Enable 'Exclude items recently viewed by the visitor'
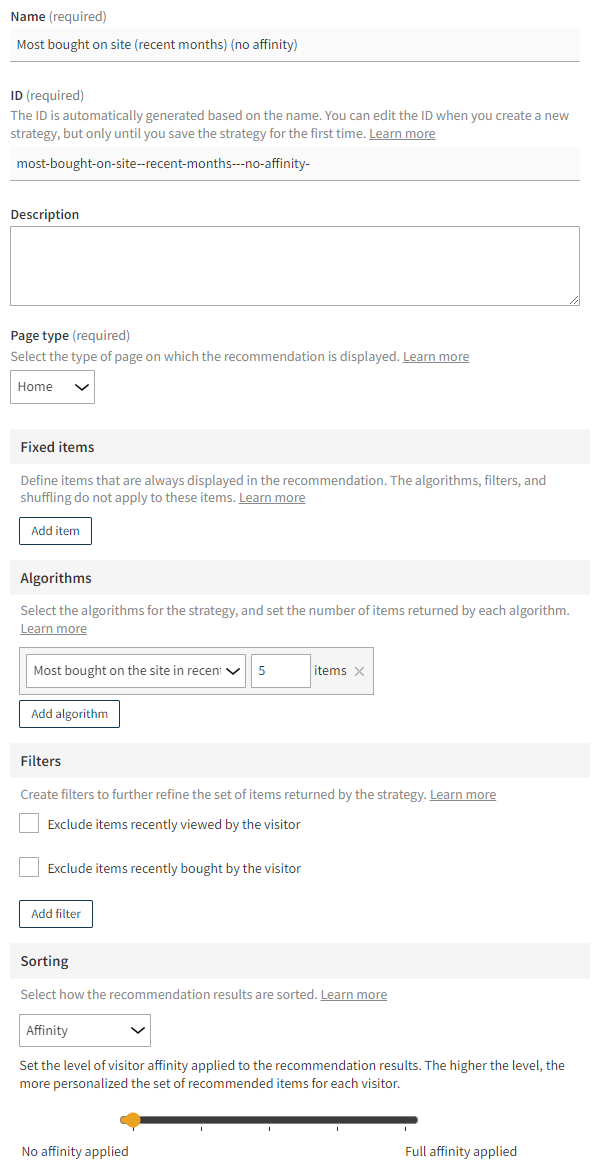This screenshot has width=600, height=1169. point(28,823)
